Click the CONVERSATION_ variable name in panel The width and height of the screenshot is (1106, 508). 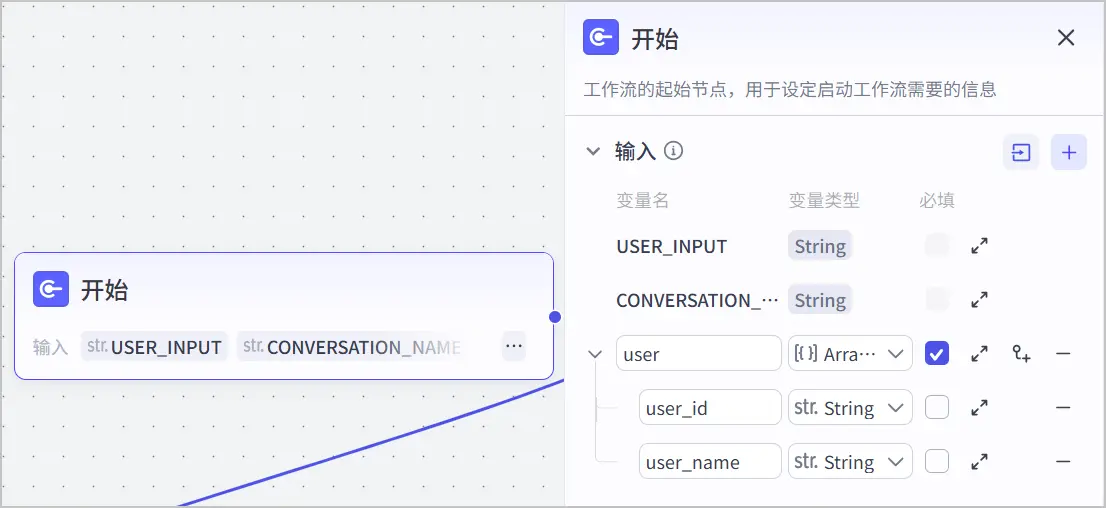click(x=698, y=300)
